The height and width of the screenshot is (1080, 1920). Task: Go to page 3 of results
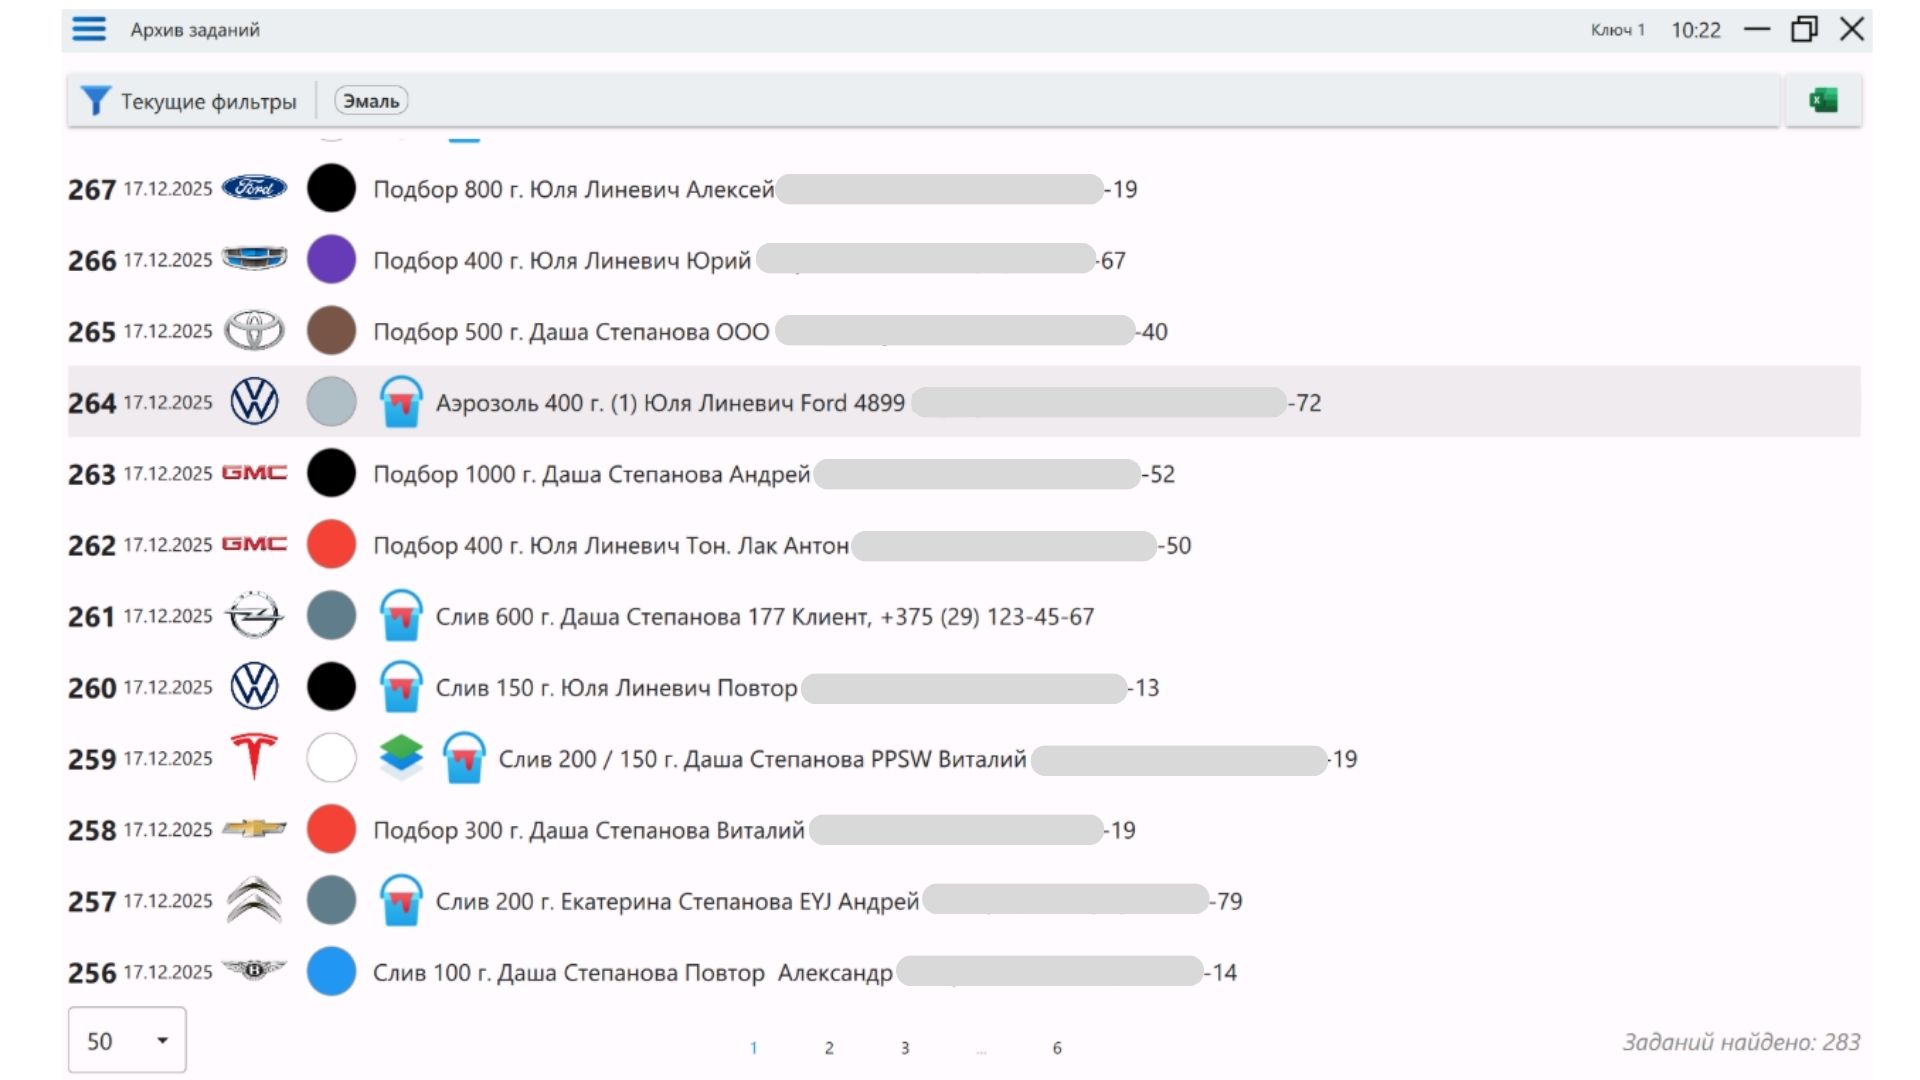905,1048
